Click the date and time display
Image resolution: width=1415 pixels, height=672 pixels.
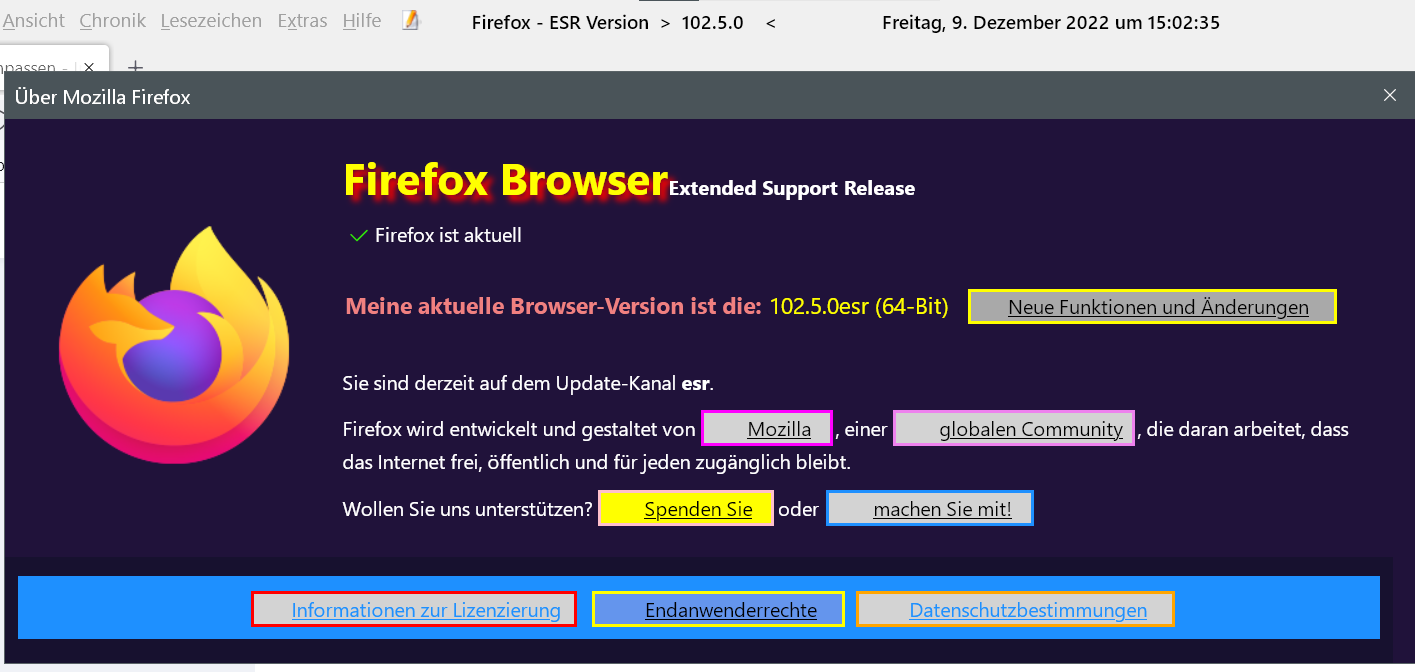1051,22
